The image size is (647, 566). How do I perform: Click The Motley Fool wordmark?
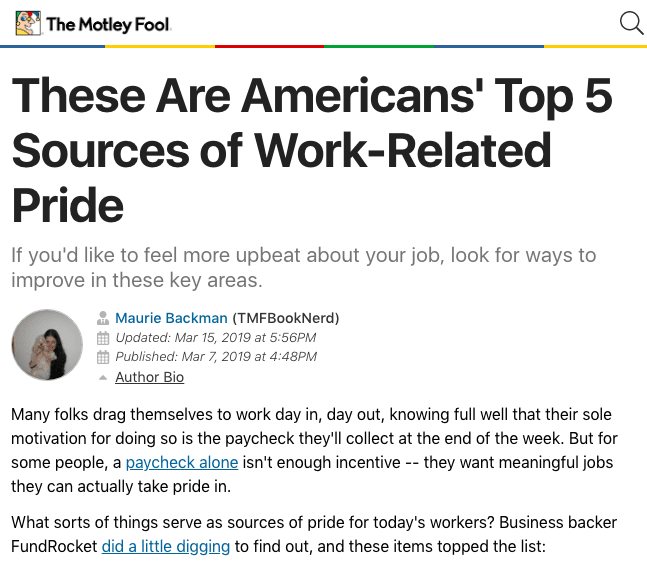coord(108,24)
